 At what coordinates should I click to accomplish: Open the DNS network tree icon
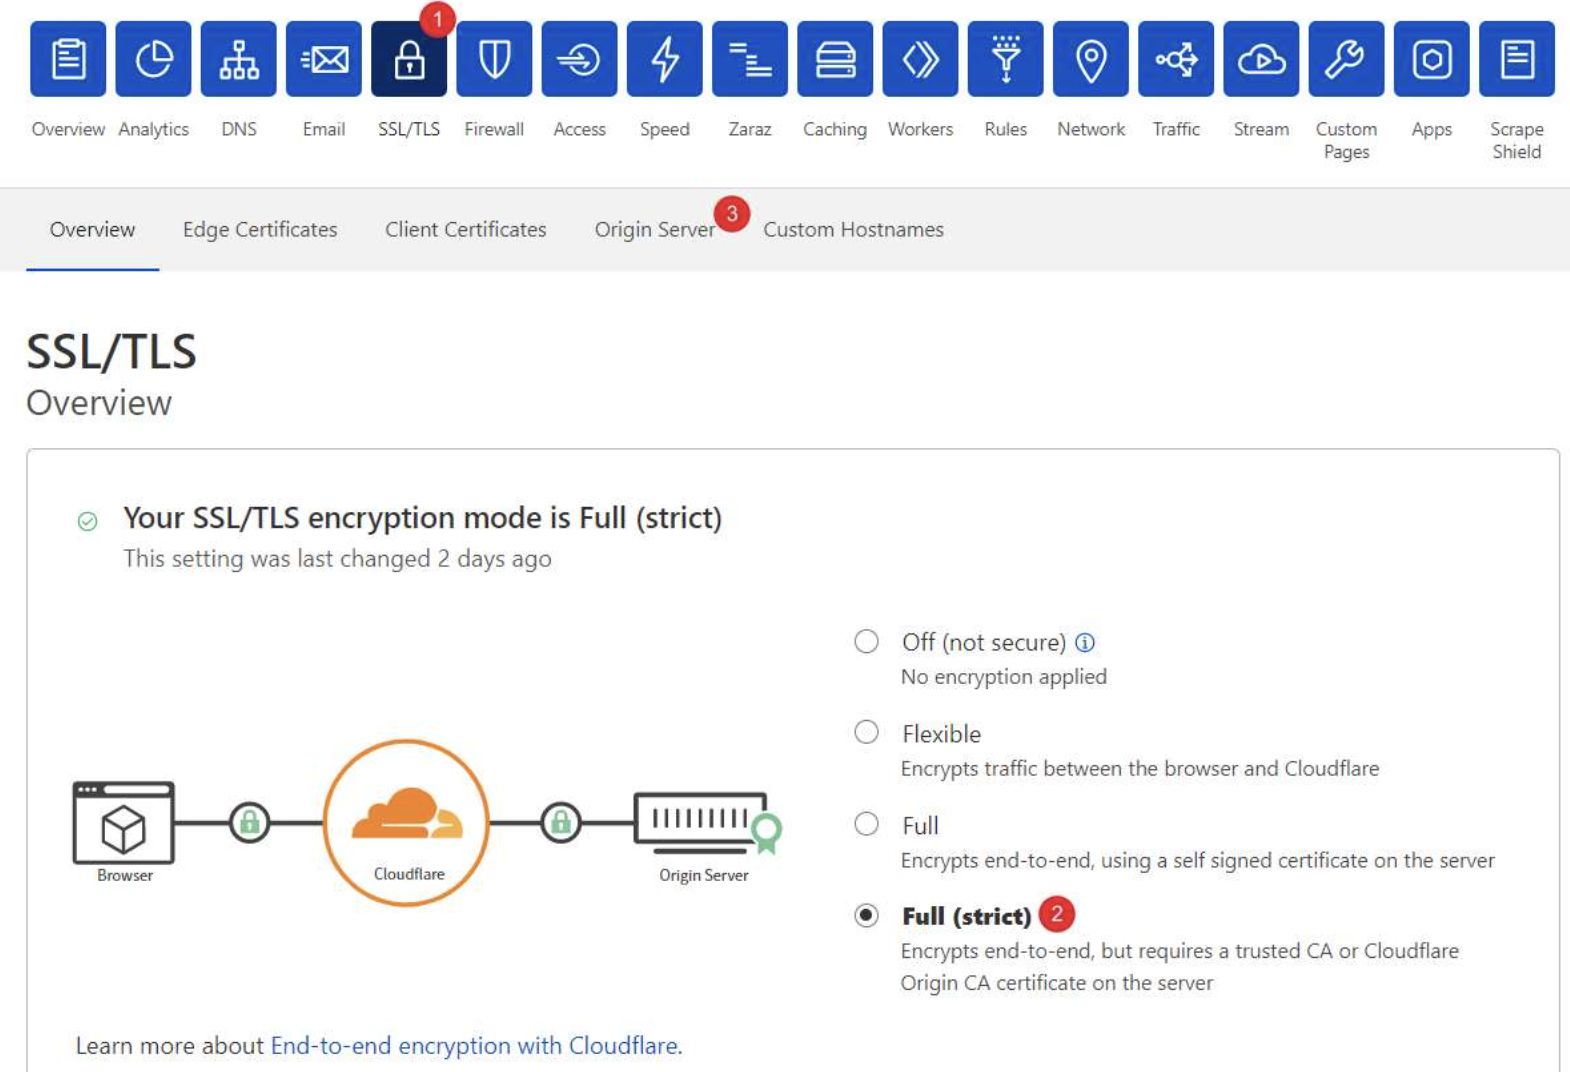(238, 59)
